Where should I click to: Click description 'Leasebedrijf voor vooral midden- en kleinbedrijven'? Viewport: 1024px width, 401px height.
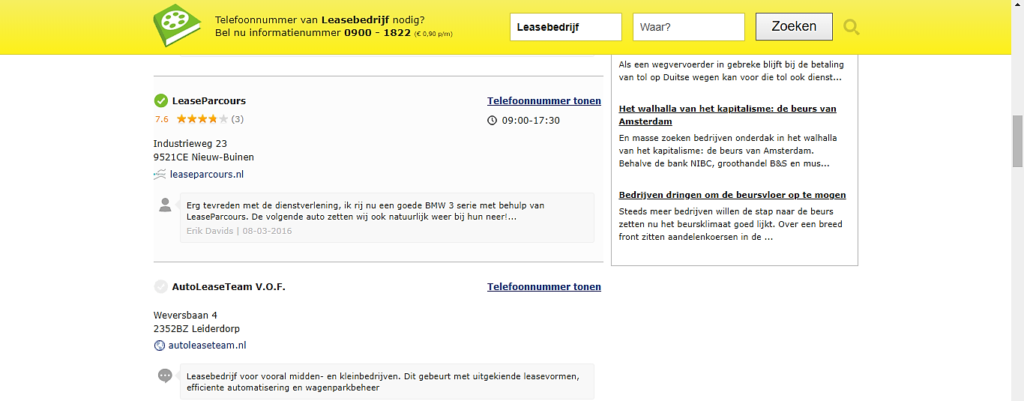[x=382, y=382]
